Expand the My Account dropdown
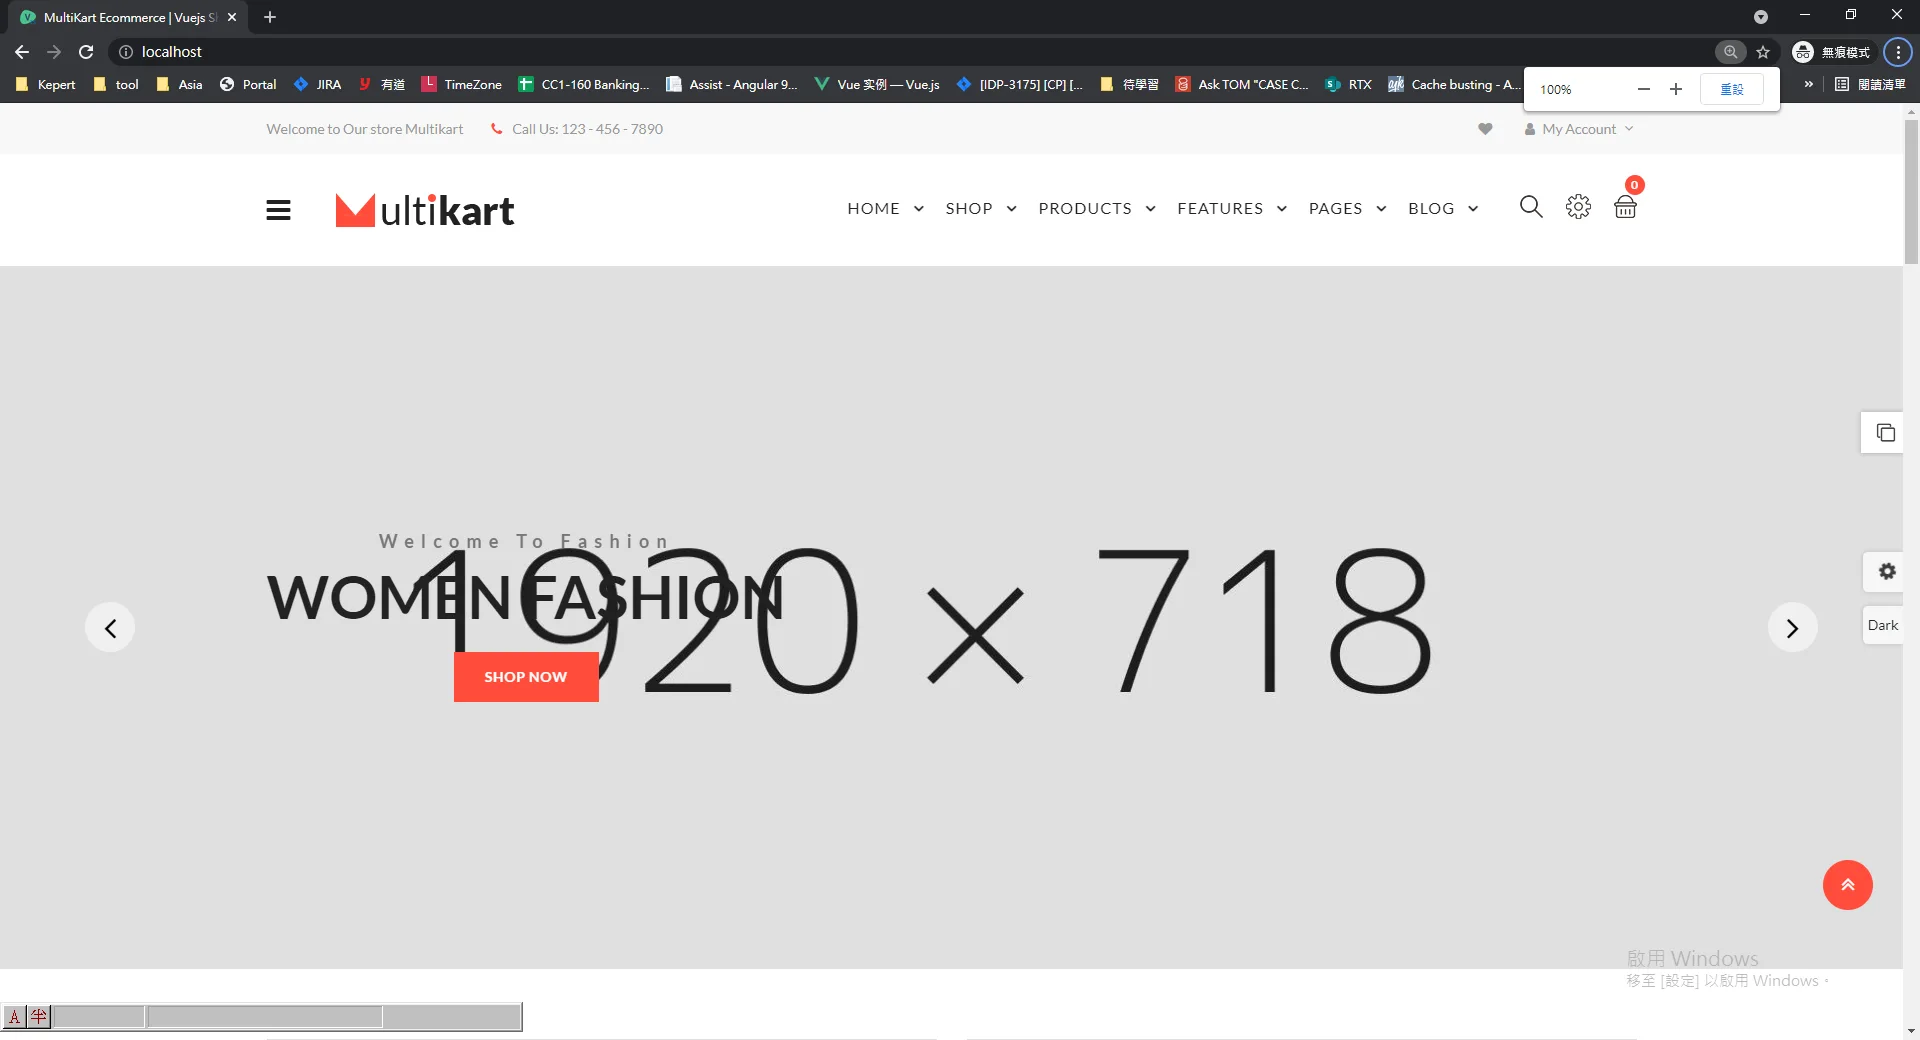 [x=1578, y=129]
